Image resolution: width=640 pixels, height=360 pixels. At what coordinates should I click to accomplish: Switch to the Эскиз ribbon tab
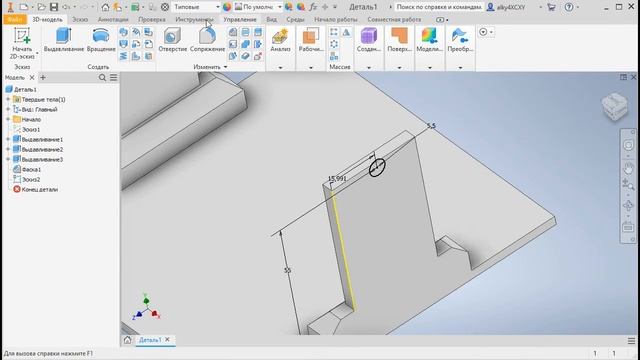pos(80,19)
